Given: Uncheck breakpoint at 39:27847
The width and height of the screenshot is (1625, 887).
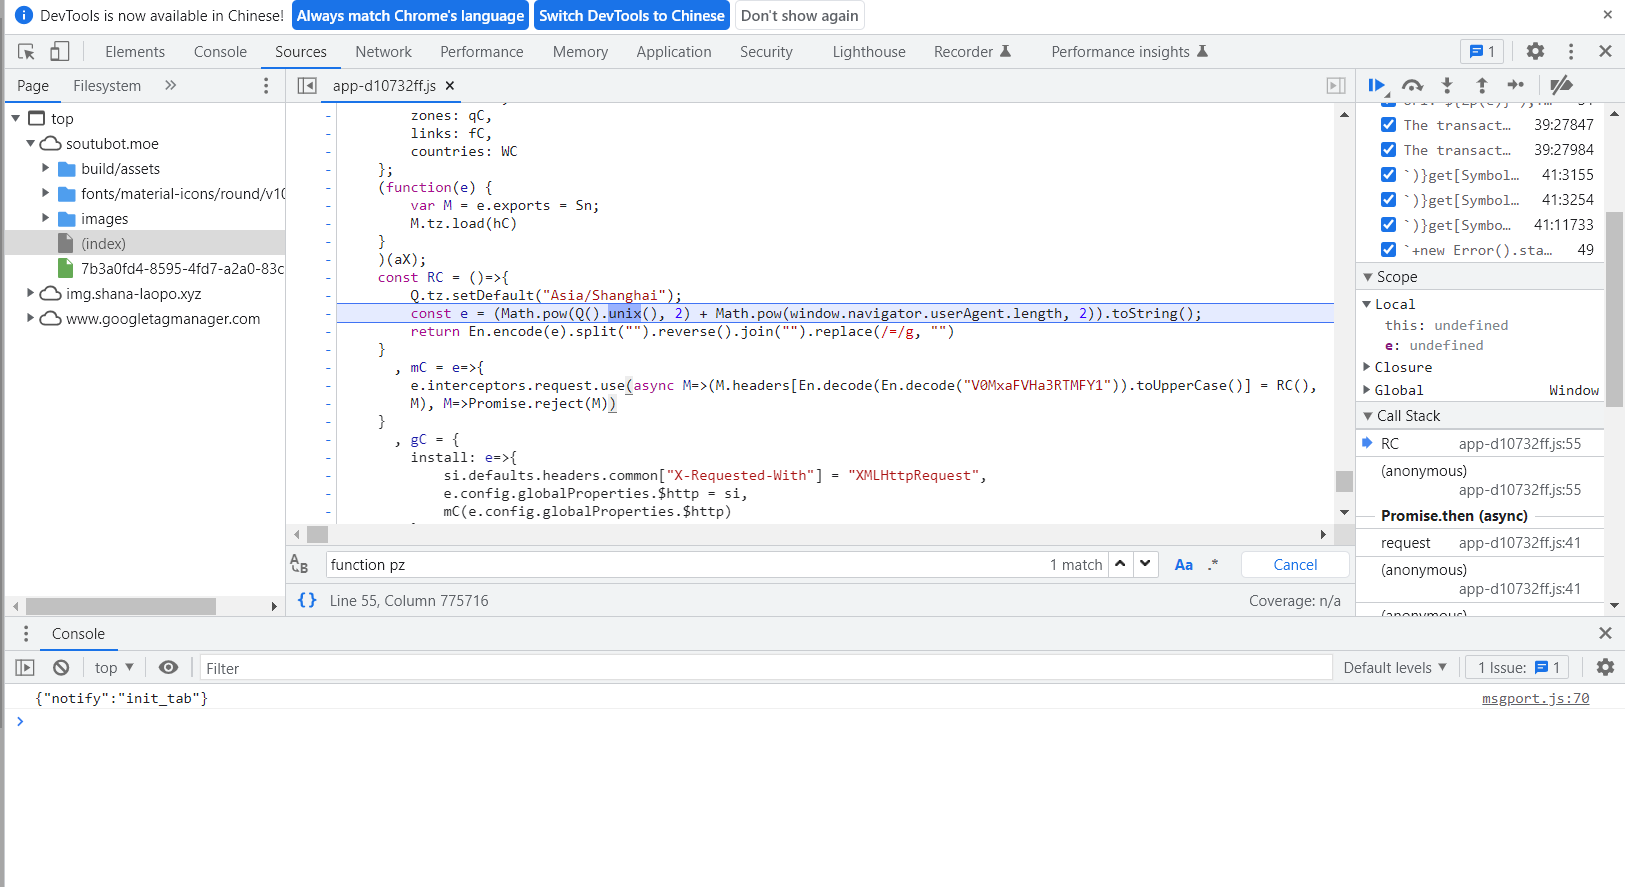Looking at the screenshot, I should click(1388, 125).
